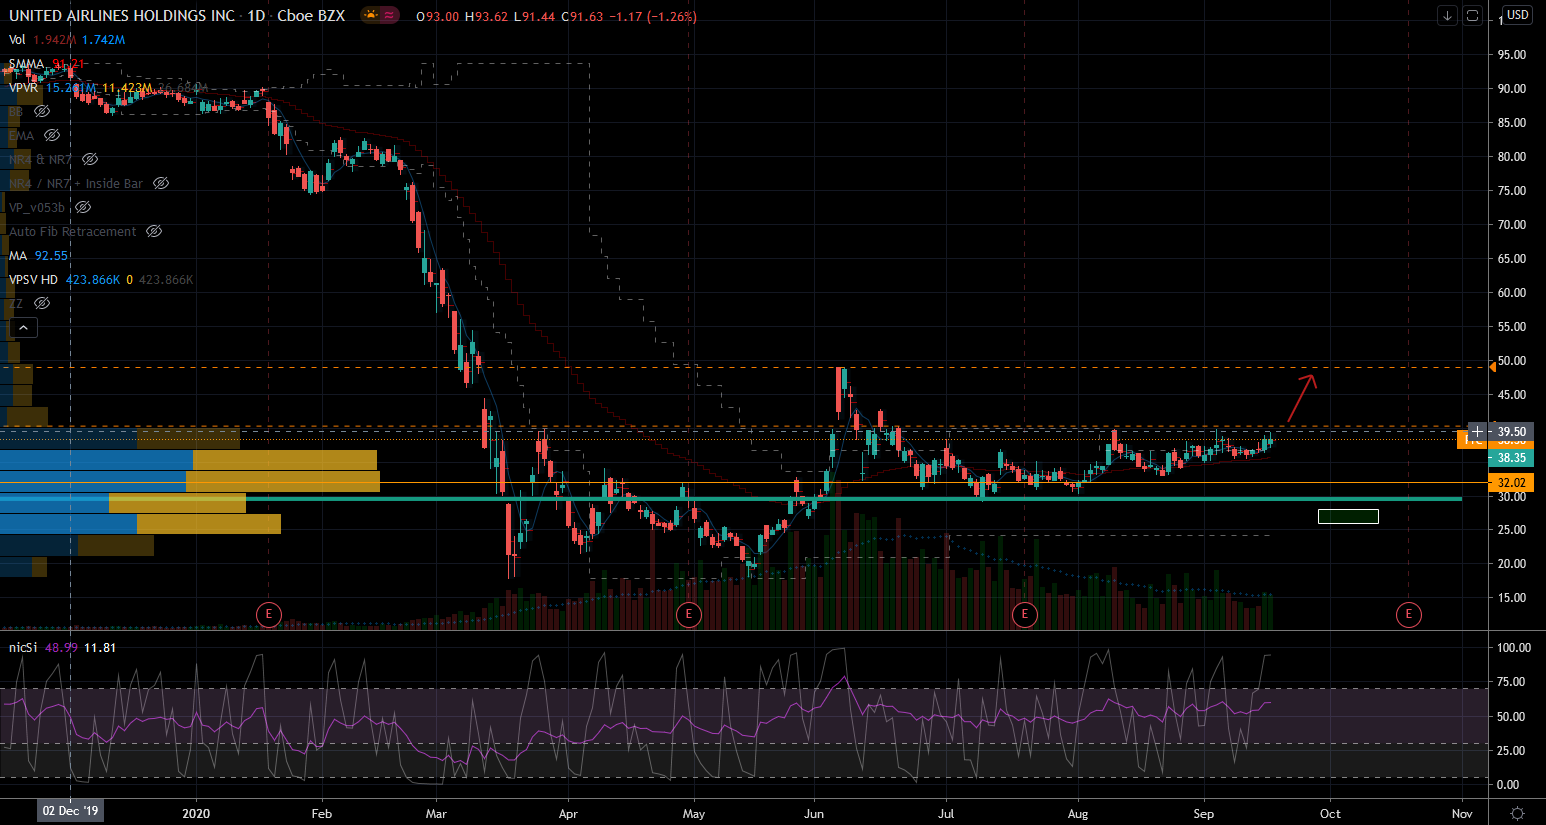Click the July earnings E marker
1546x825 pixels.
click(1024, 614)
